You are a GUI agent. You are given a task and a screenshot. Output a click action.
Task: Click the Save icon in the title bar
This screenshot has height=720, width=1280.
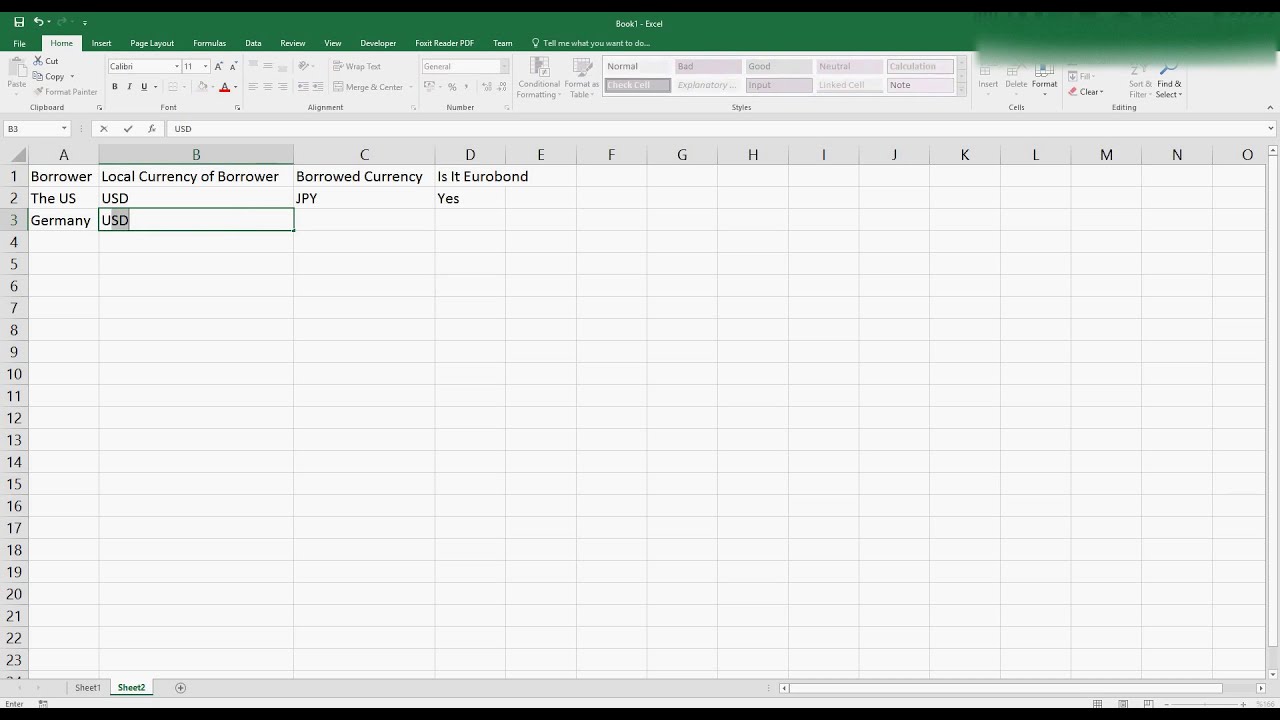click(x=19, y=22)
